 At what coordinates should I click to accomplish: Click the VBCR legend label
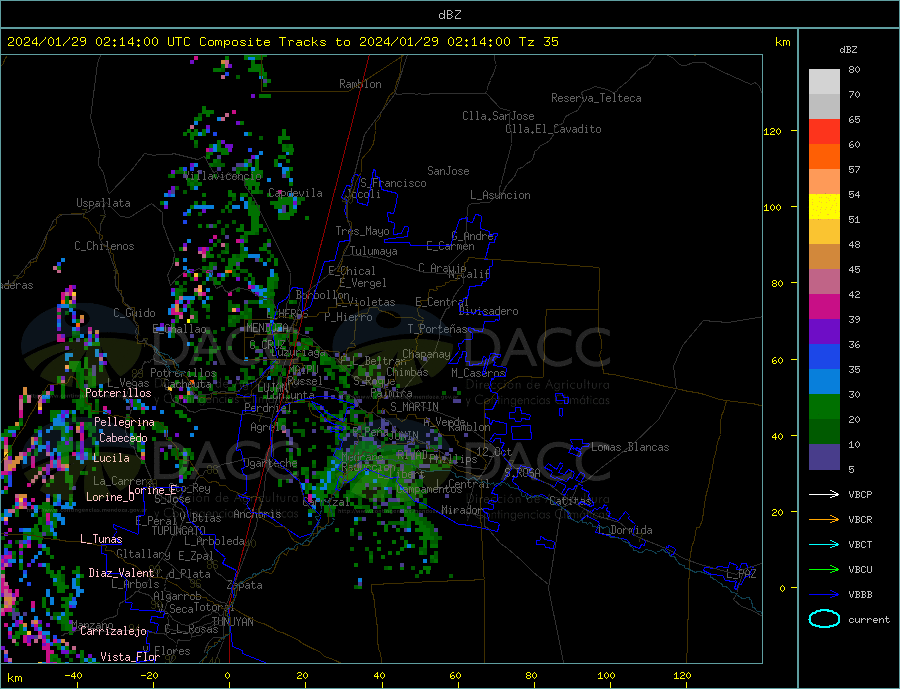coord(860,520)
